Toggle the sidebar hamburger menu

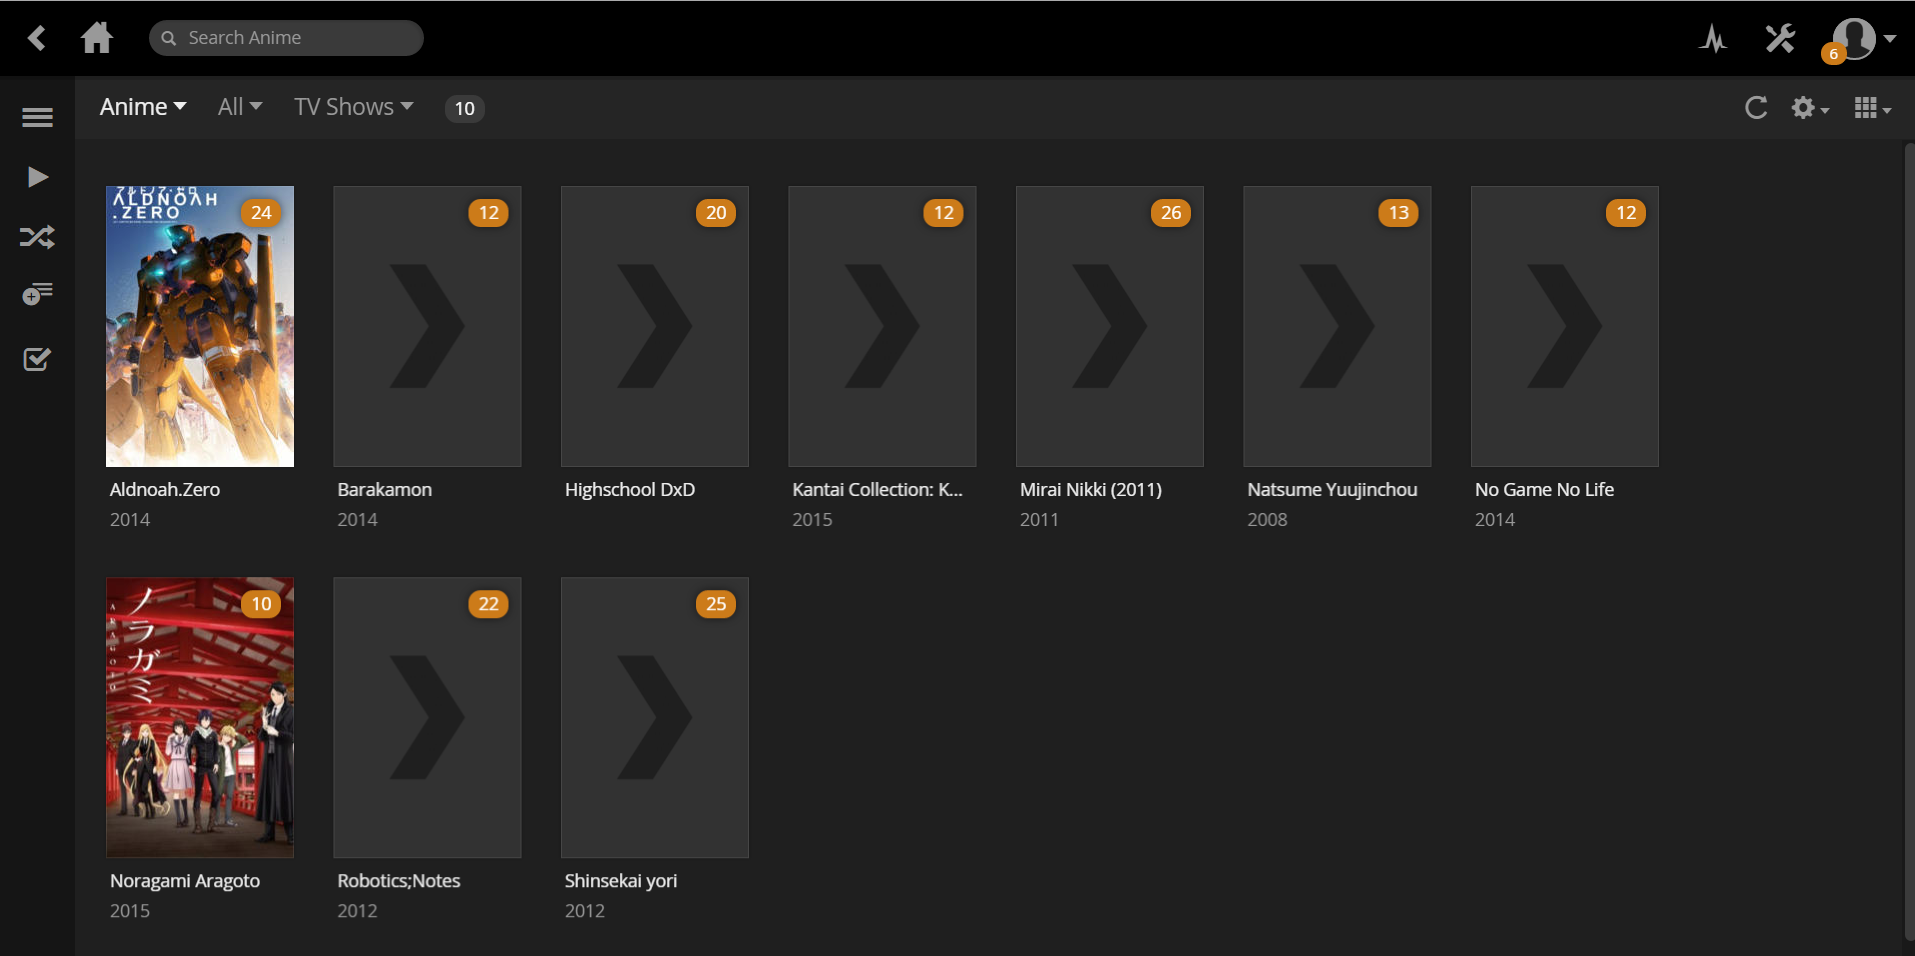coord(37,118)
